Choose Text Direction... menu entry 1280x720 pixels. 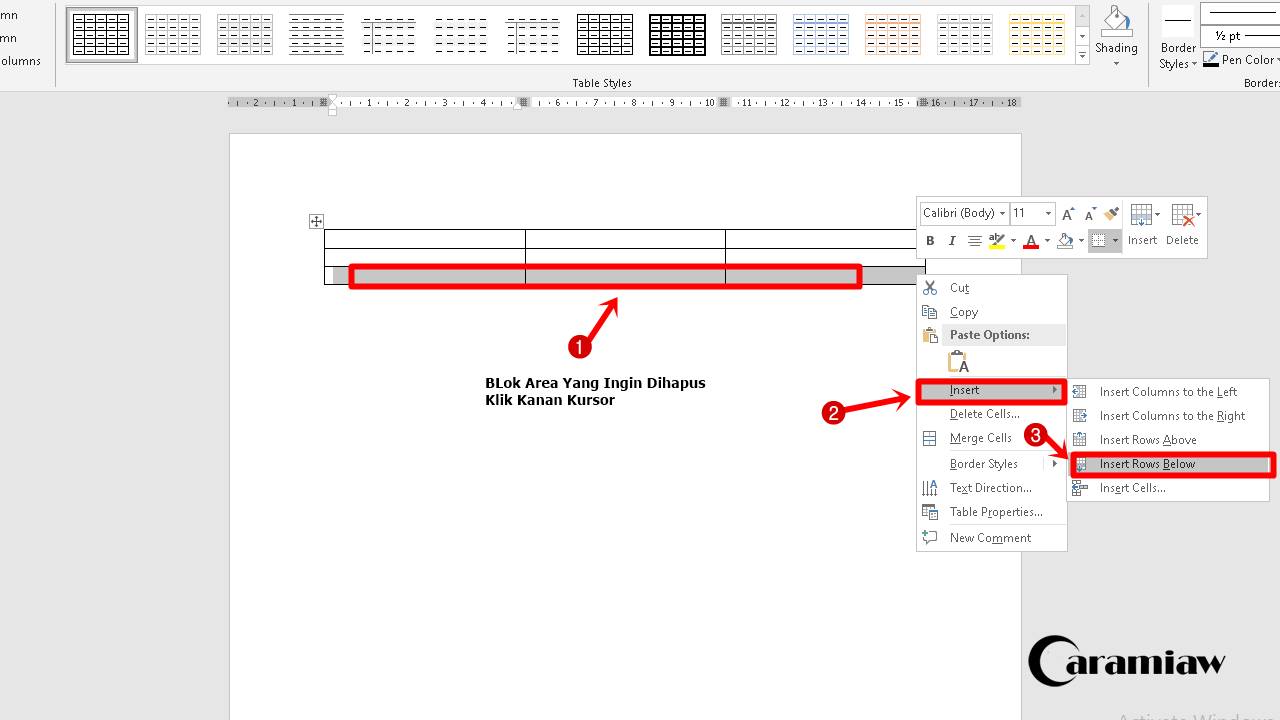[x=991, y=488]
